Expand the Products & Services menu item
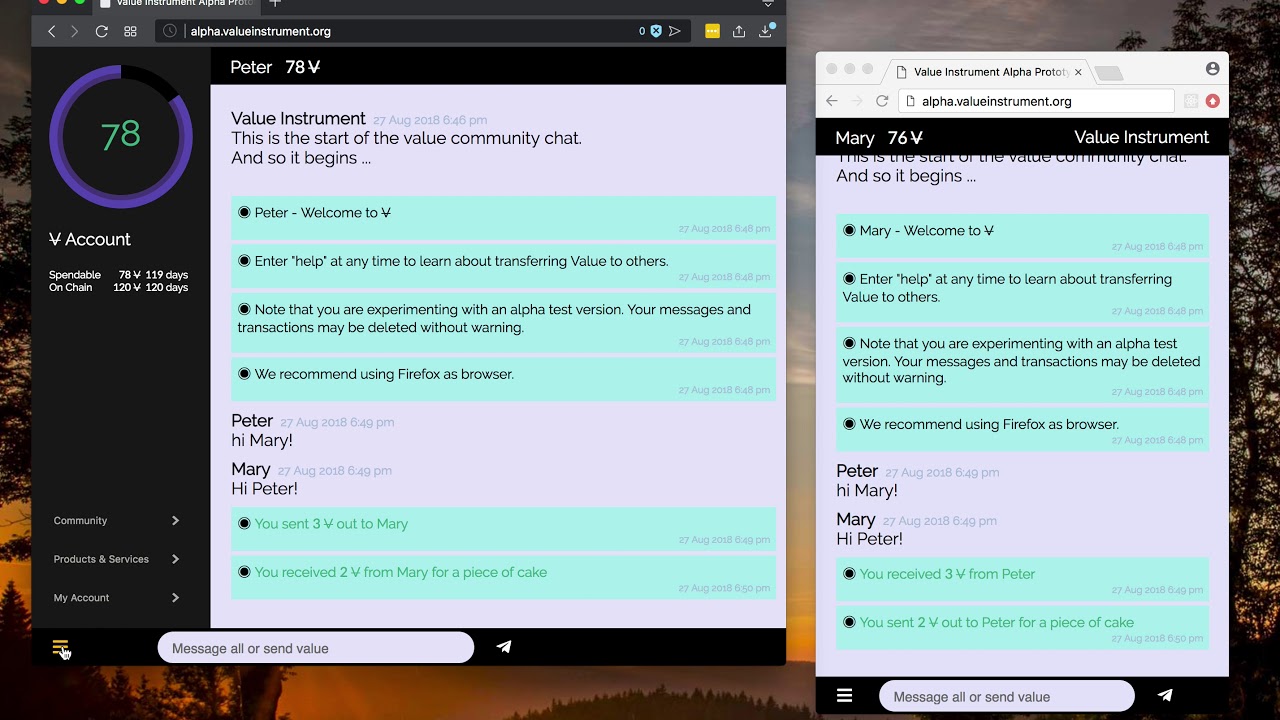 click(116, 559)
